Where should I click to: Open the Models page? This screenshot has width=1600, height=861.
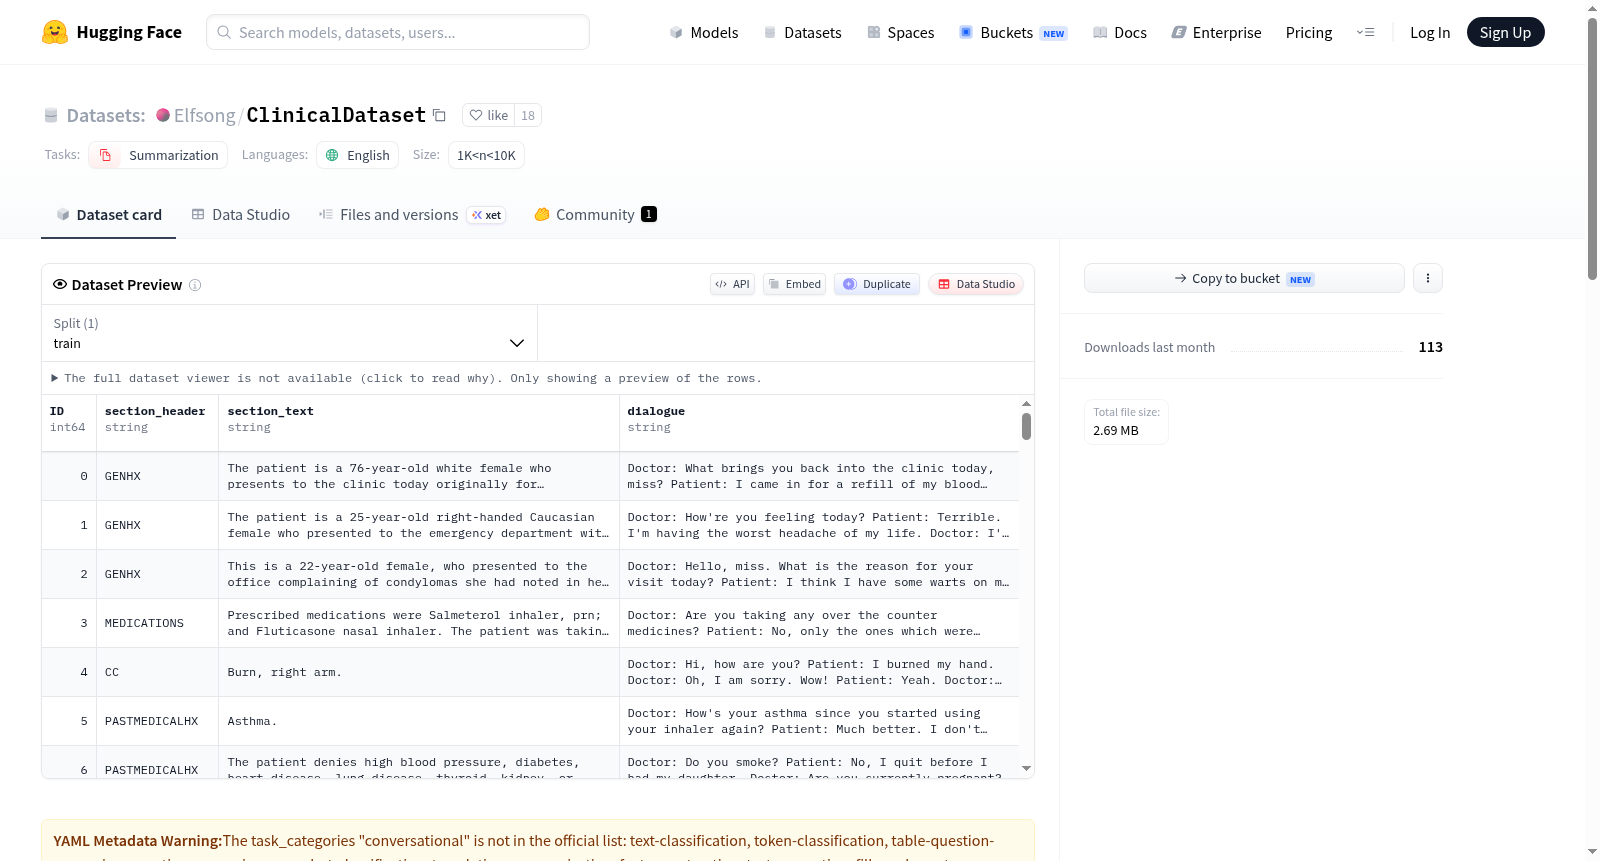[704, 32]
